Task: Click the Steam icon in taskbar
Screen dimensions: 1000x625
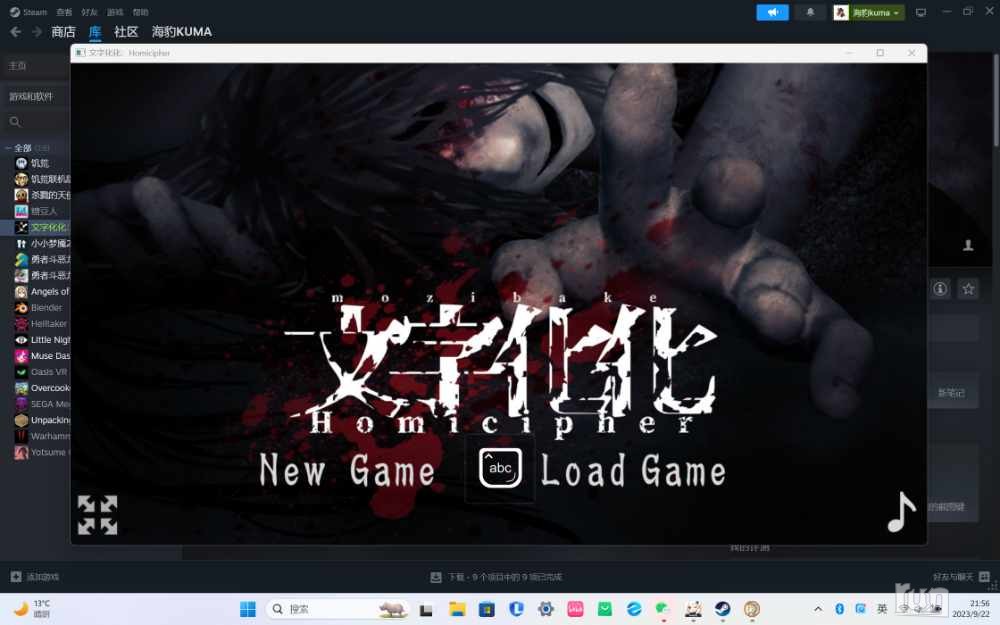Action: coord(723,609)
